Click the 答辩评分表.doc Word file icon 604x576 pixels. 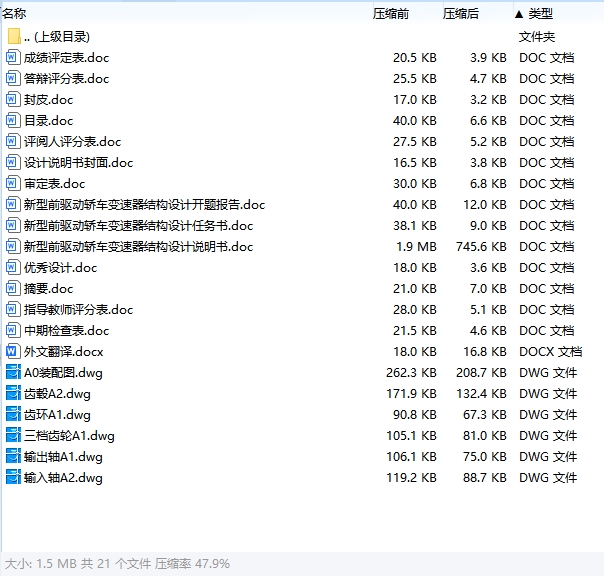coord(12,79)
